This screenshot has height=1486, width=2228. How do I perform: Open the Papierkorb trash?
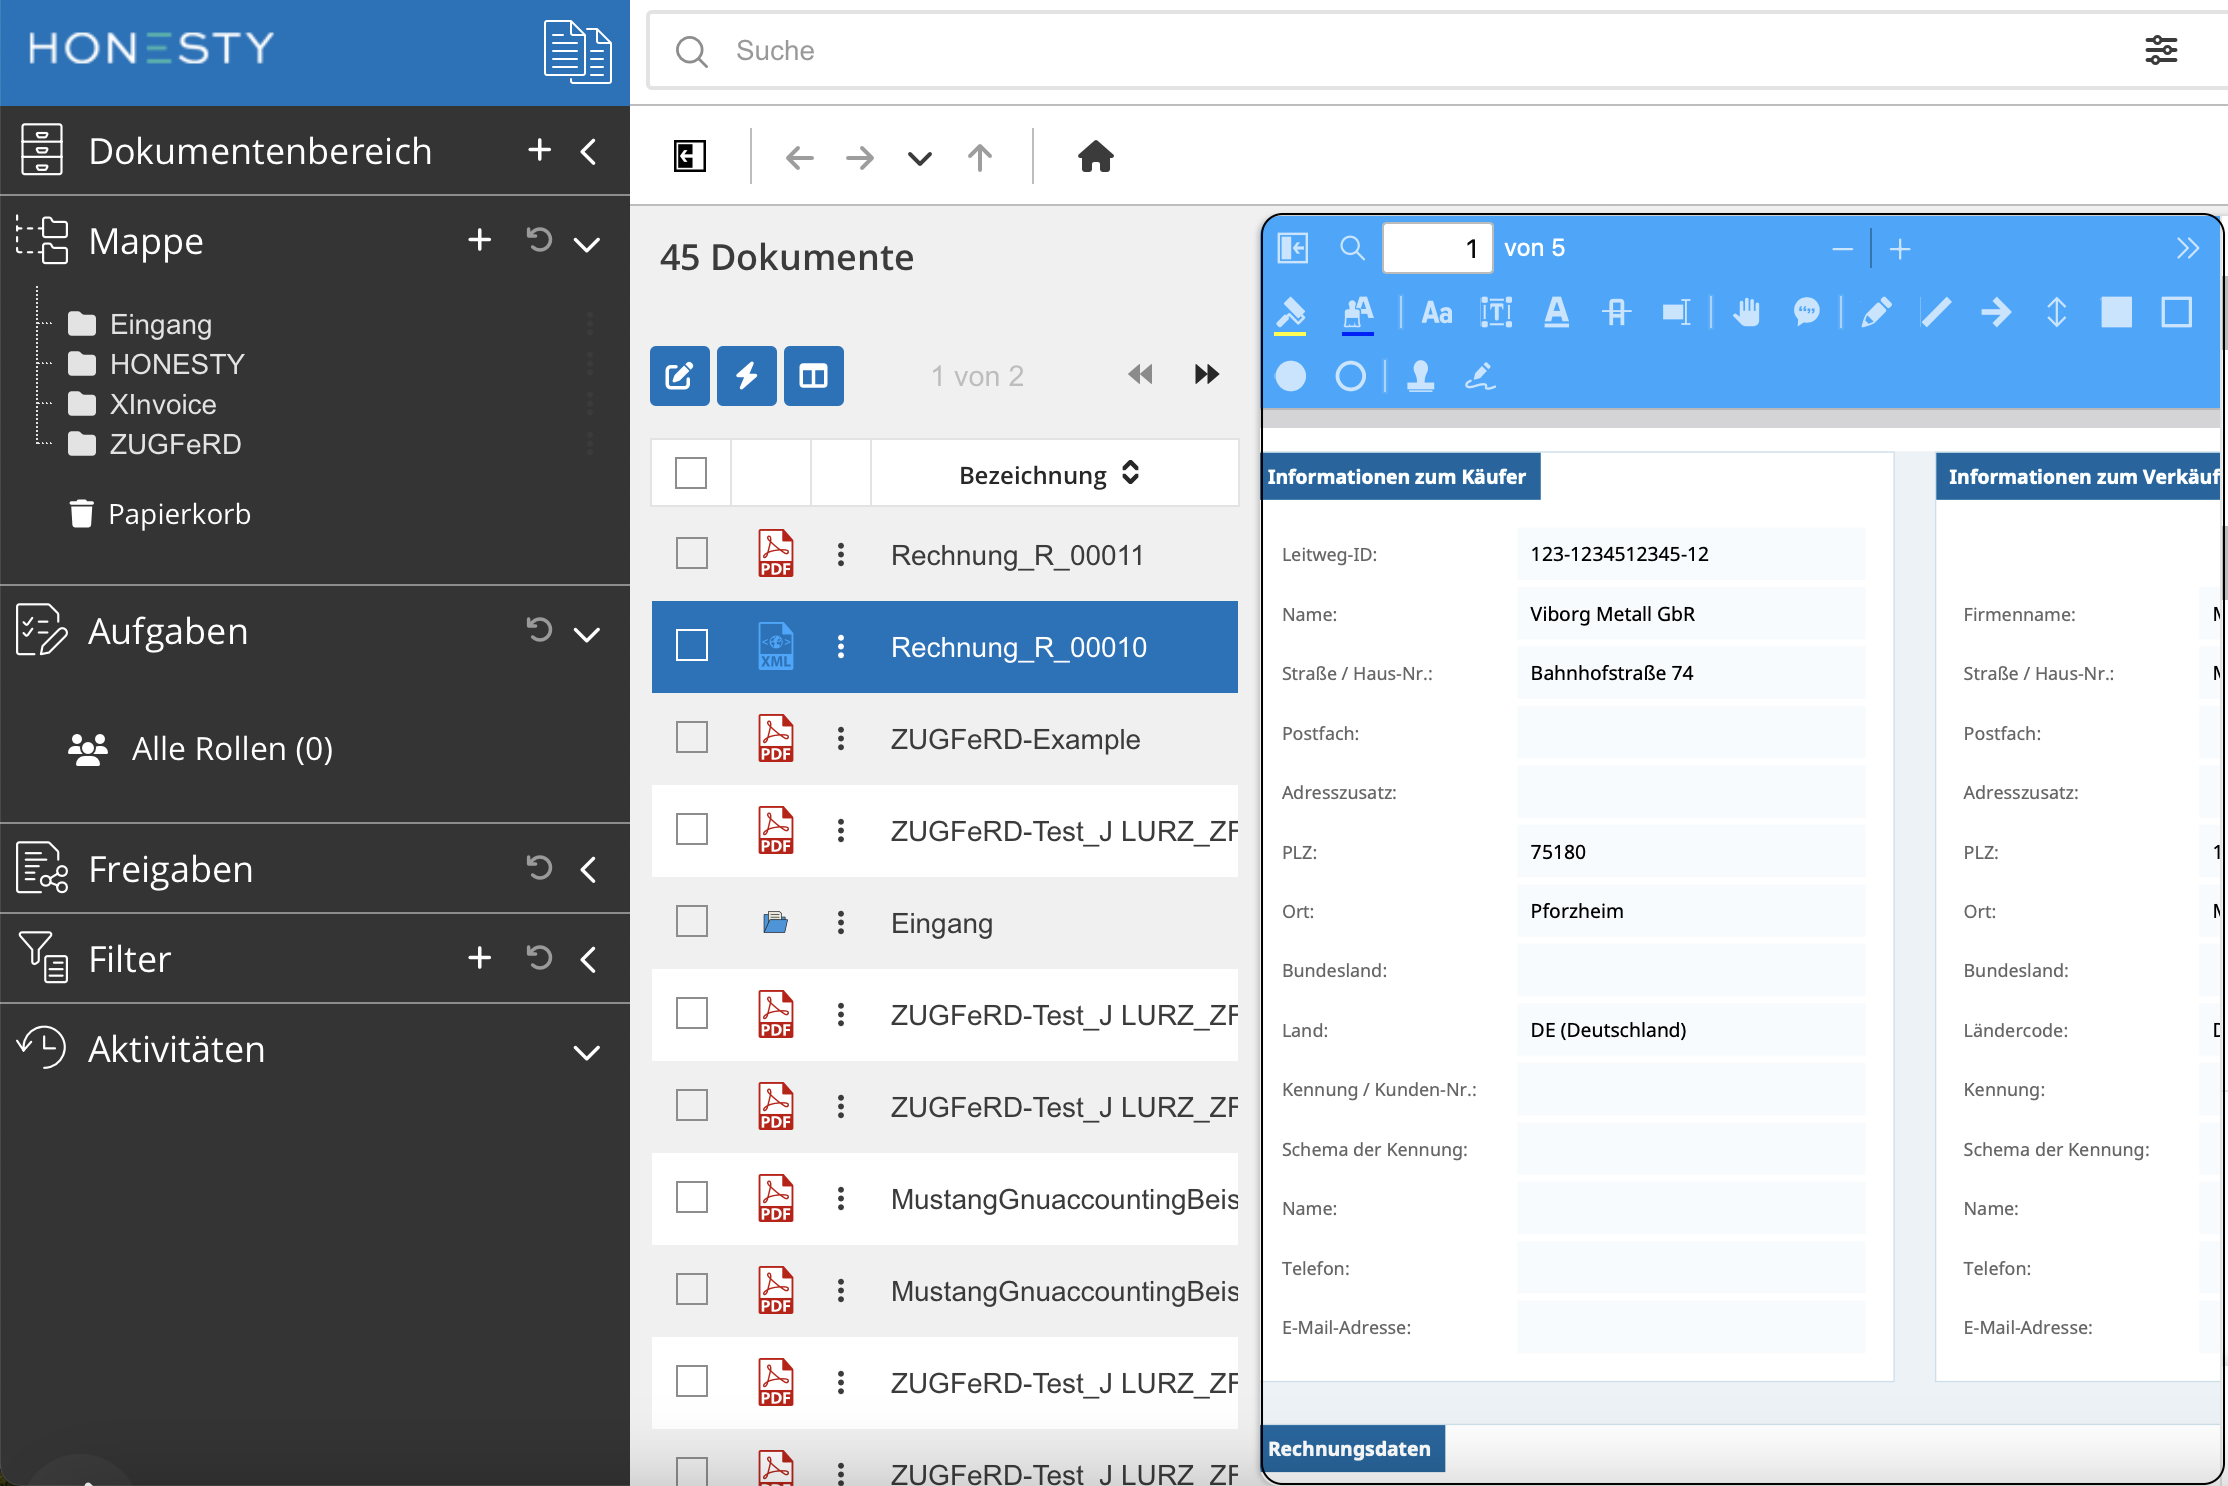(x=160, y=514)
